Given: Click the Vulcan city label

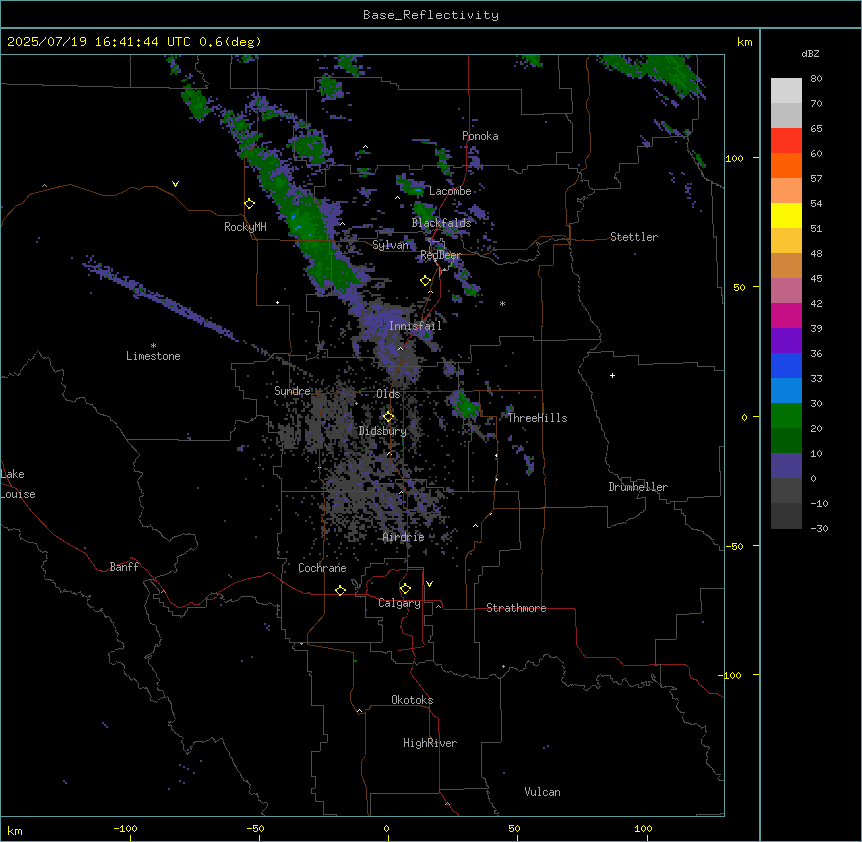Looking at the screenshot, I should coord(543,792).
